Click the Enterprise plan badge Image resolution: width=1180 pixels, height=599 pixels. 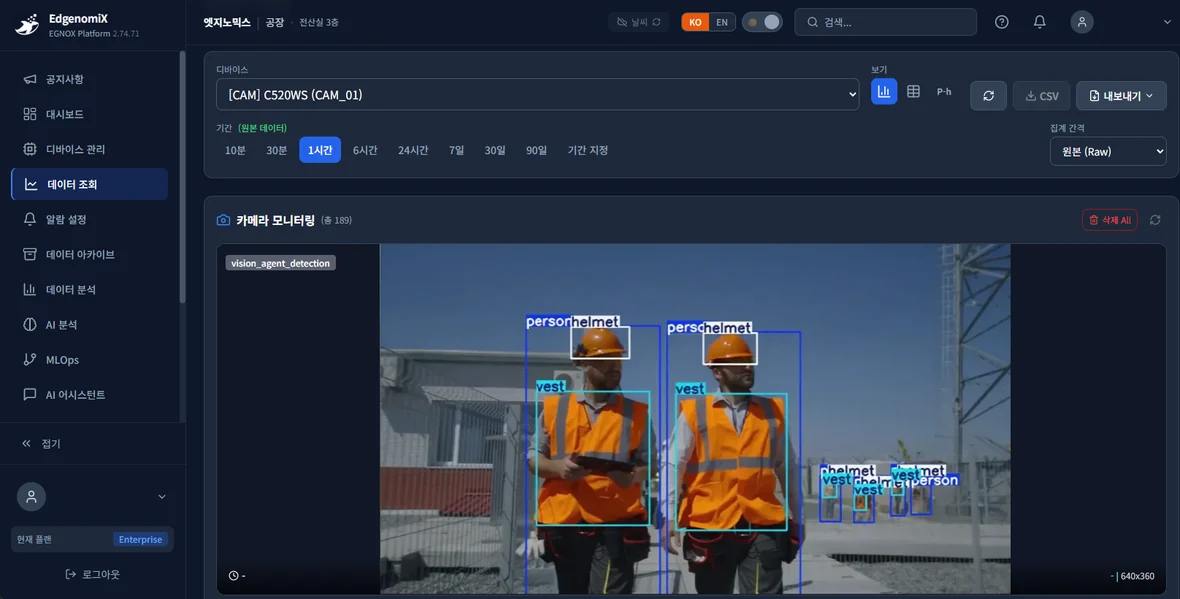pyautogui.click(x=140, y=540)
